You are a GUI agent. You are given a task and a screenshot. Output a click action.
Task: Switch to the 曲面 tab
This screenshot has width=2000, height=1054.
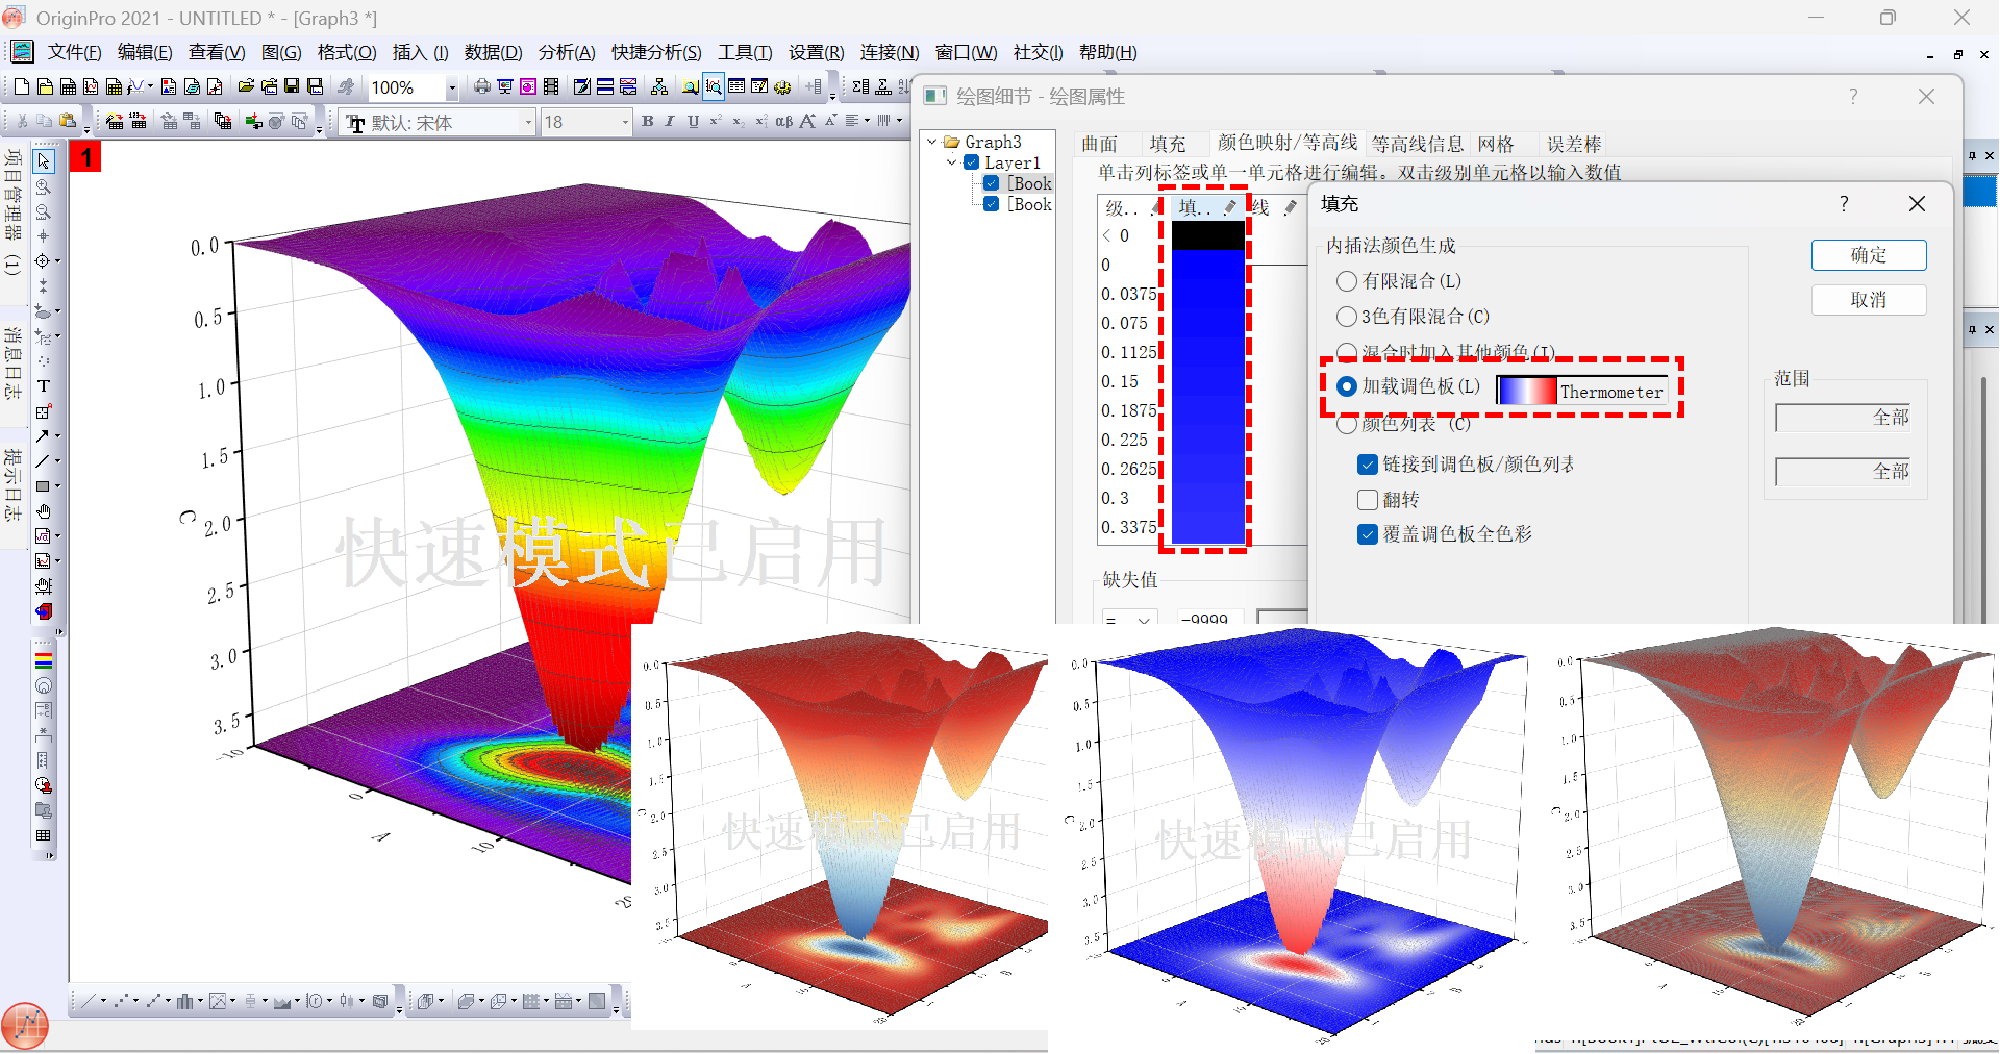click(x=1099, y=144)
